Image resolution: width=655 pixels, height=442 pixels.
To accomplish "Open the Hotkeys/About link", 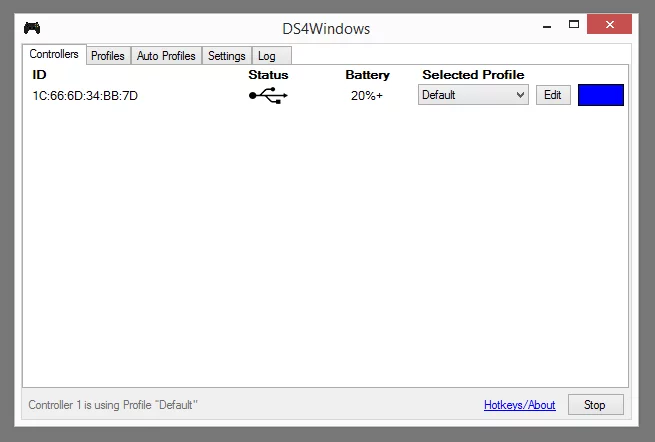I will pos(519,405).
